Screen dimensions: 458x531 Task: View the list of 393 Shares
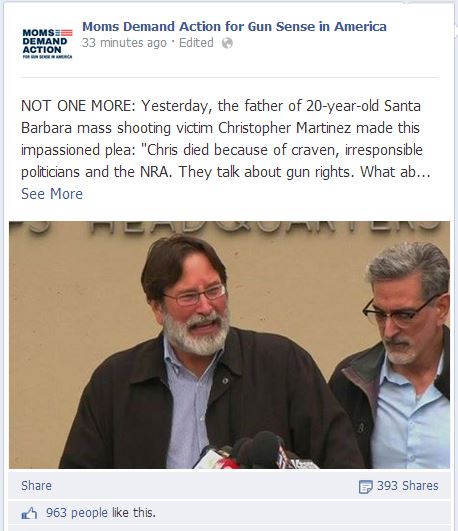tap(408, 486)
